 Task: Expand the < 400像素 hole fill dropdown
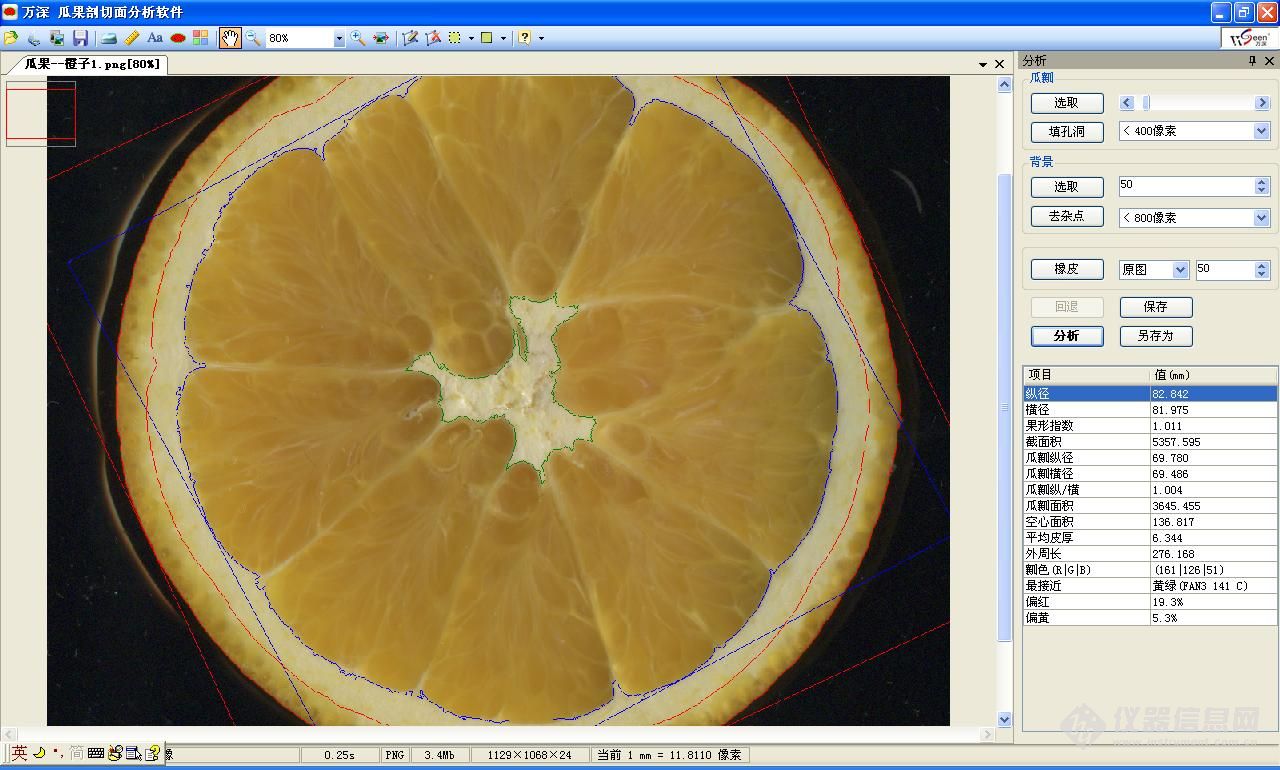(1261, 131)
